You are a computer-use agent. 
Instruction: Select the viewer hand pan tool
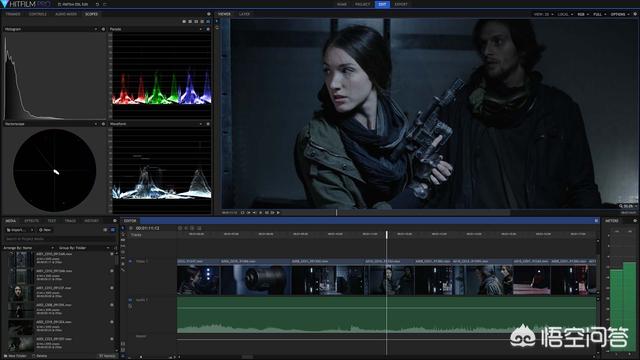(217, 28)
